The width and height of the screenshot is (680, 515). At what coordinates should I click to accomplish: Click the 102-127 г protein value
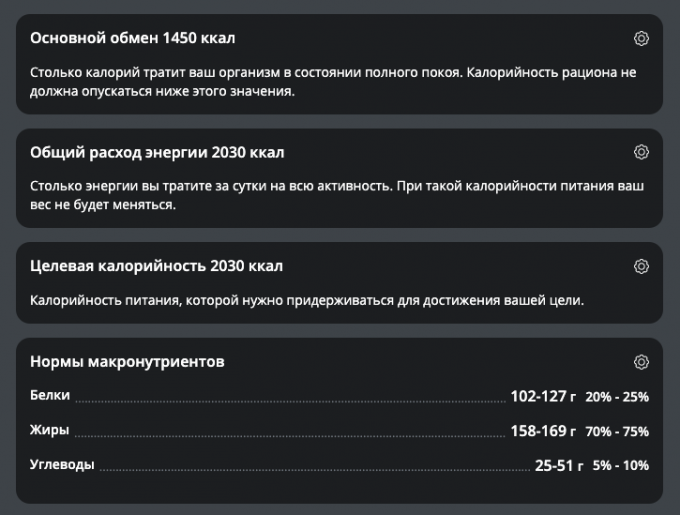543,397
